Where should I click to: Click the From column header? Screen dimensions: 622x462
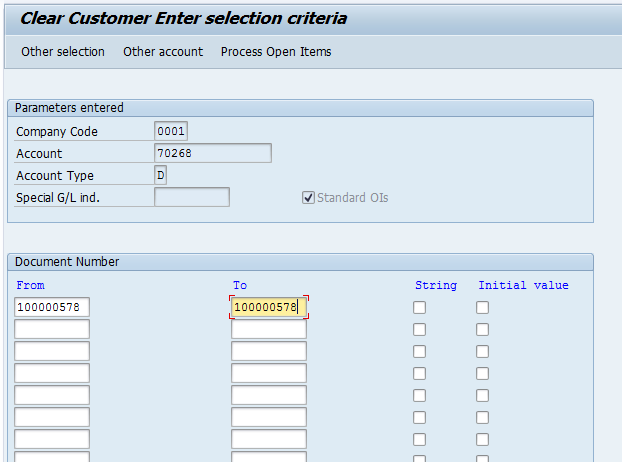31,285
